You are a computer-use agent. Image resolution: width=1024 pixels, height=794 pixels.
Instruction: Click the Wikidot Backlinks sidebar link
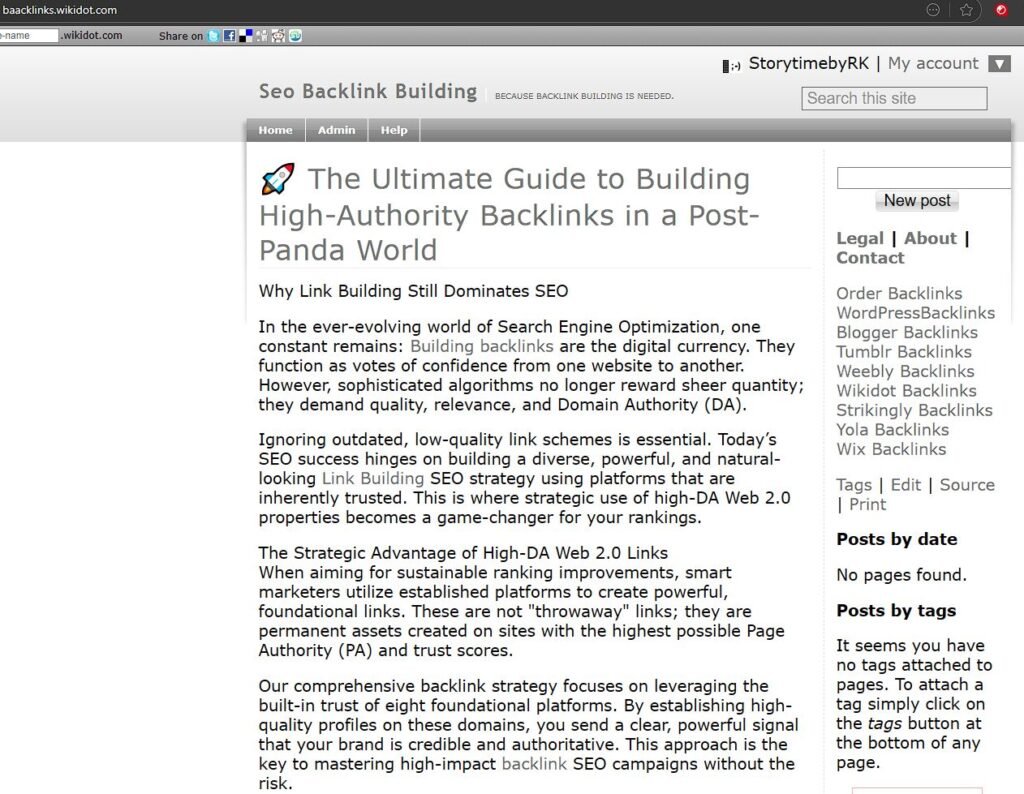click(x=906, y=391)
